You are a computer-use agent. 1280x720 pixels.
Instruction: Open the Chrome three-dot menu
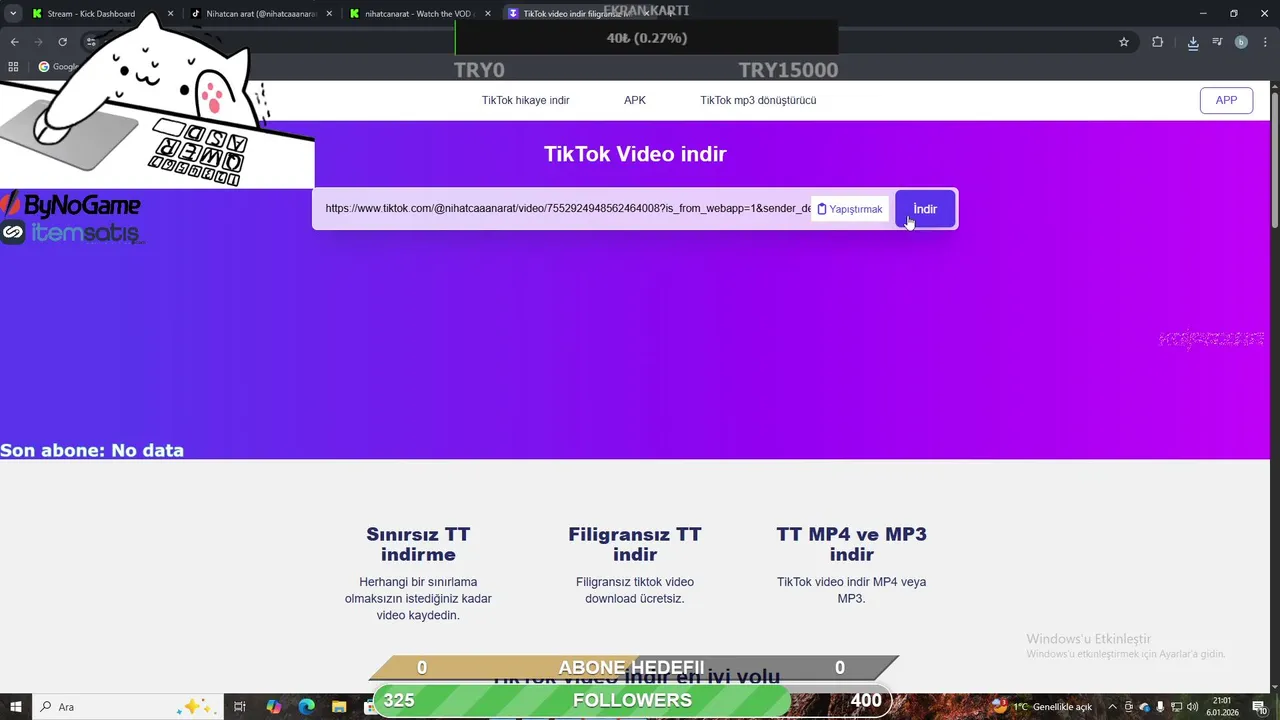point(1265,42)
